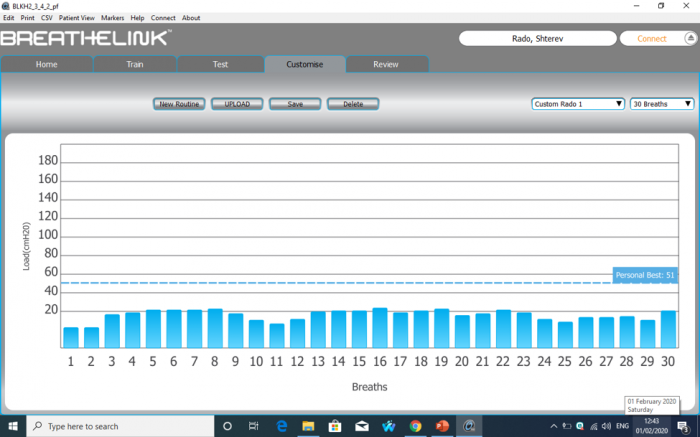Open the Edit menu
This screenshot has width=700, height=437.
(x=8, y=18)
